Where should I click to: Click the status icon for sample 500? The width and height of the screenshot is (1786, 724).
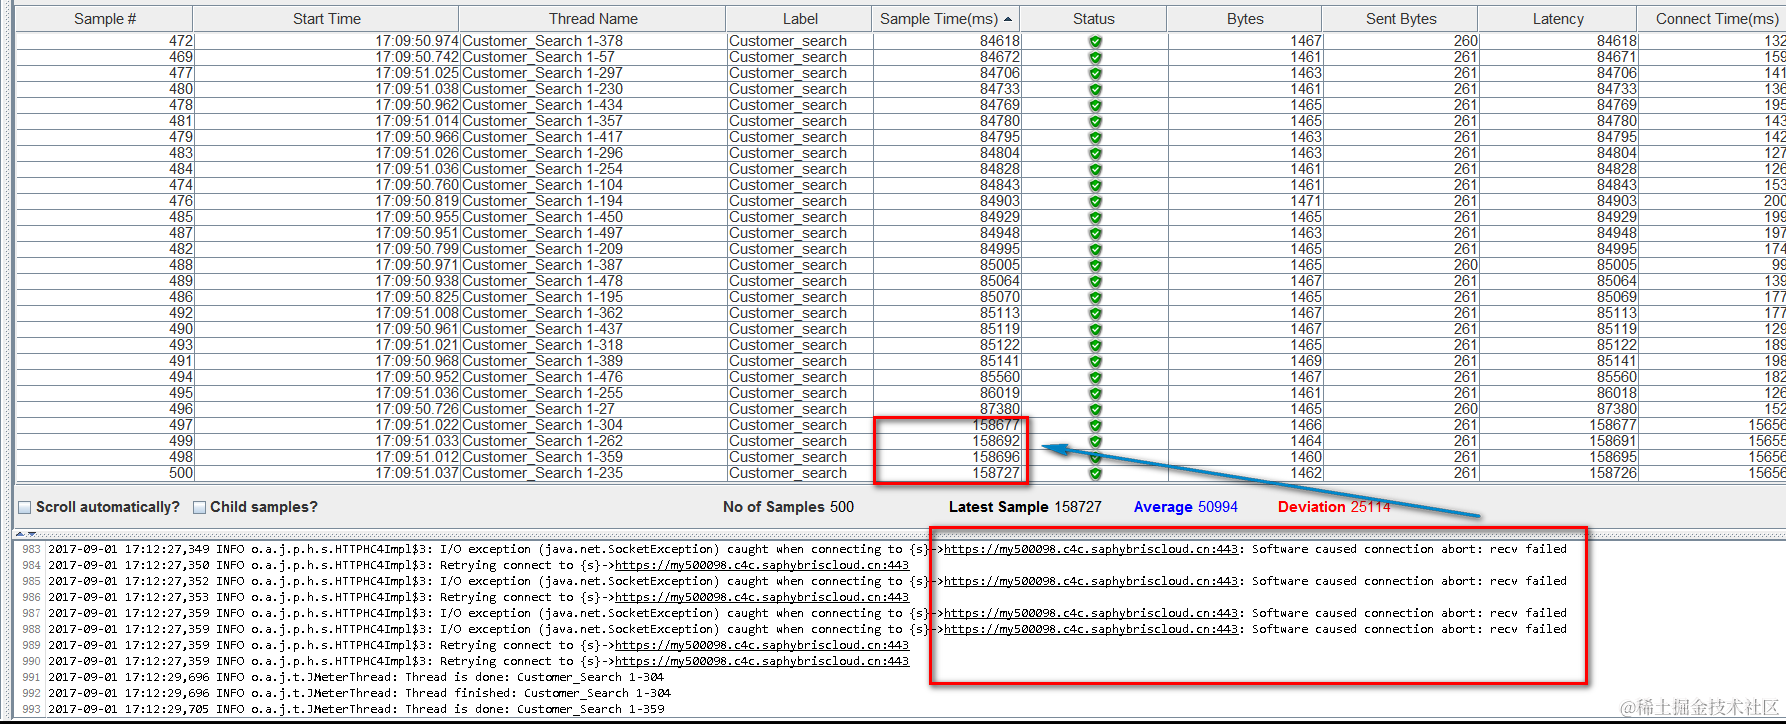pos(1095,474)
